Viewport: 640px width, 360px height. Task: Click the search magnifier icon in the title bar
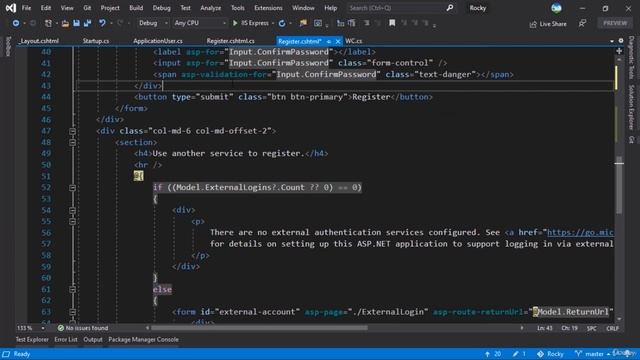(449, 8)
